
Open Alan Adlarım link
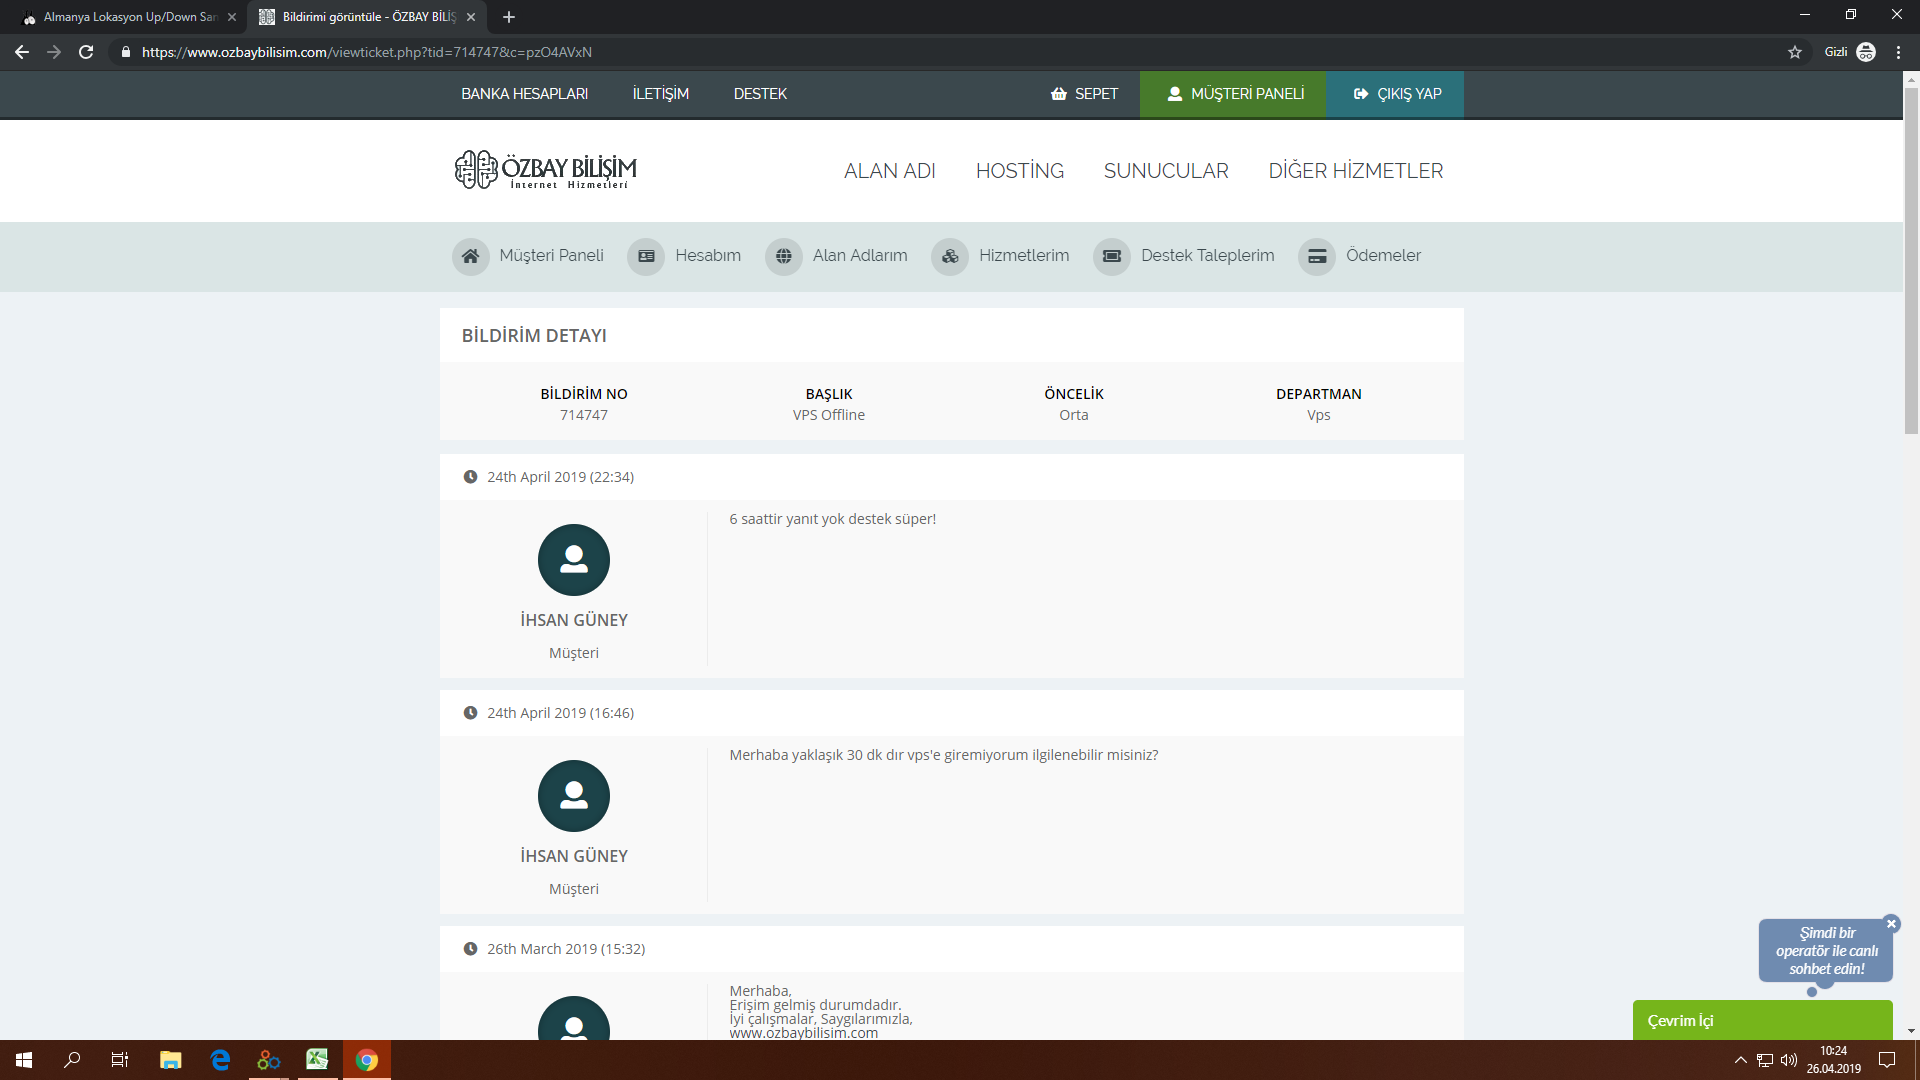coord(860,256)
